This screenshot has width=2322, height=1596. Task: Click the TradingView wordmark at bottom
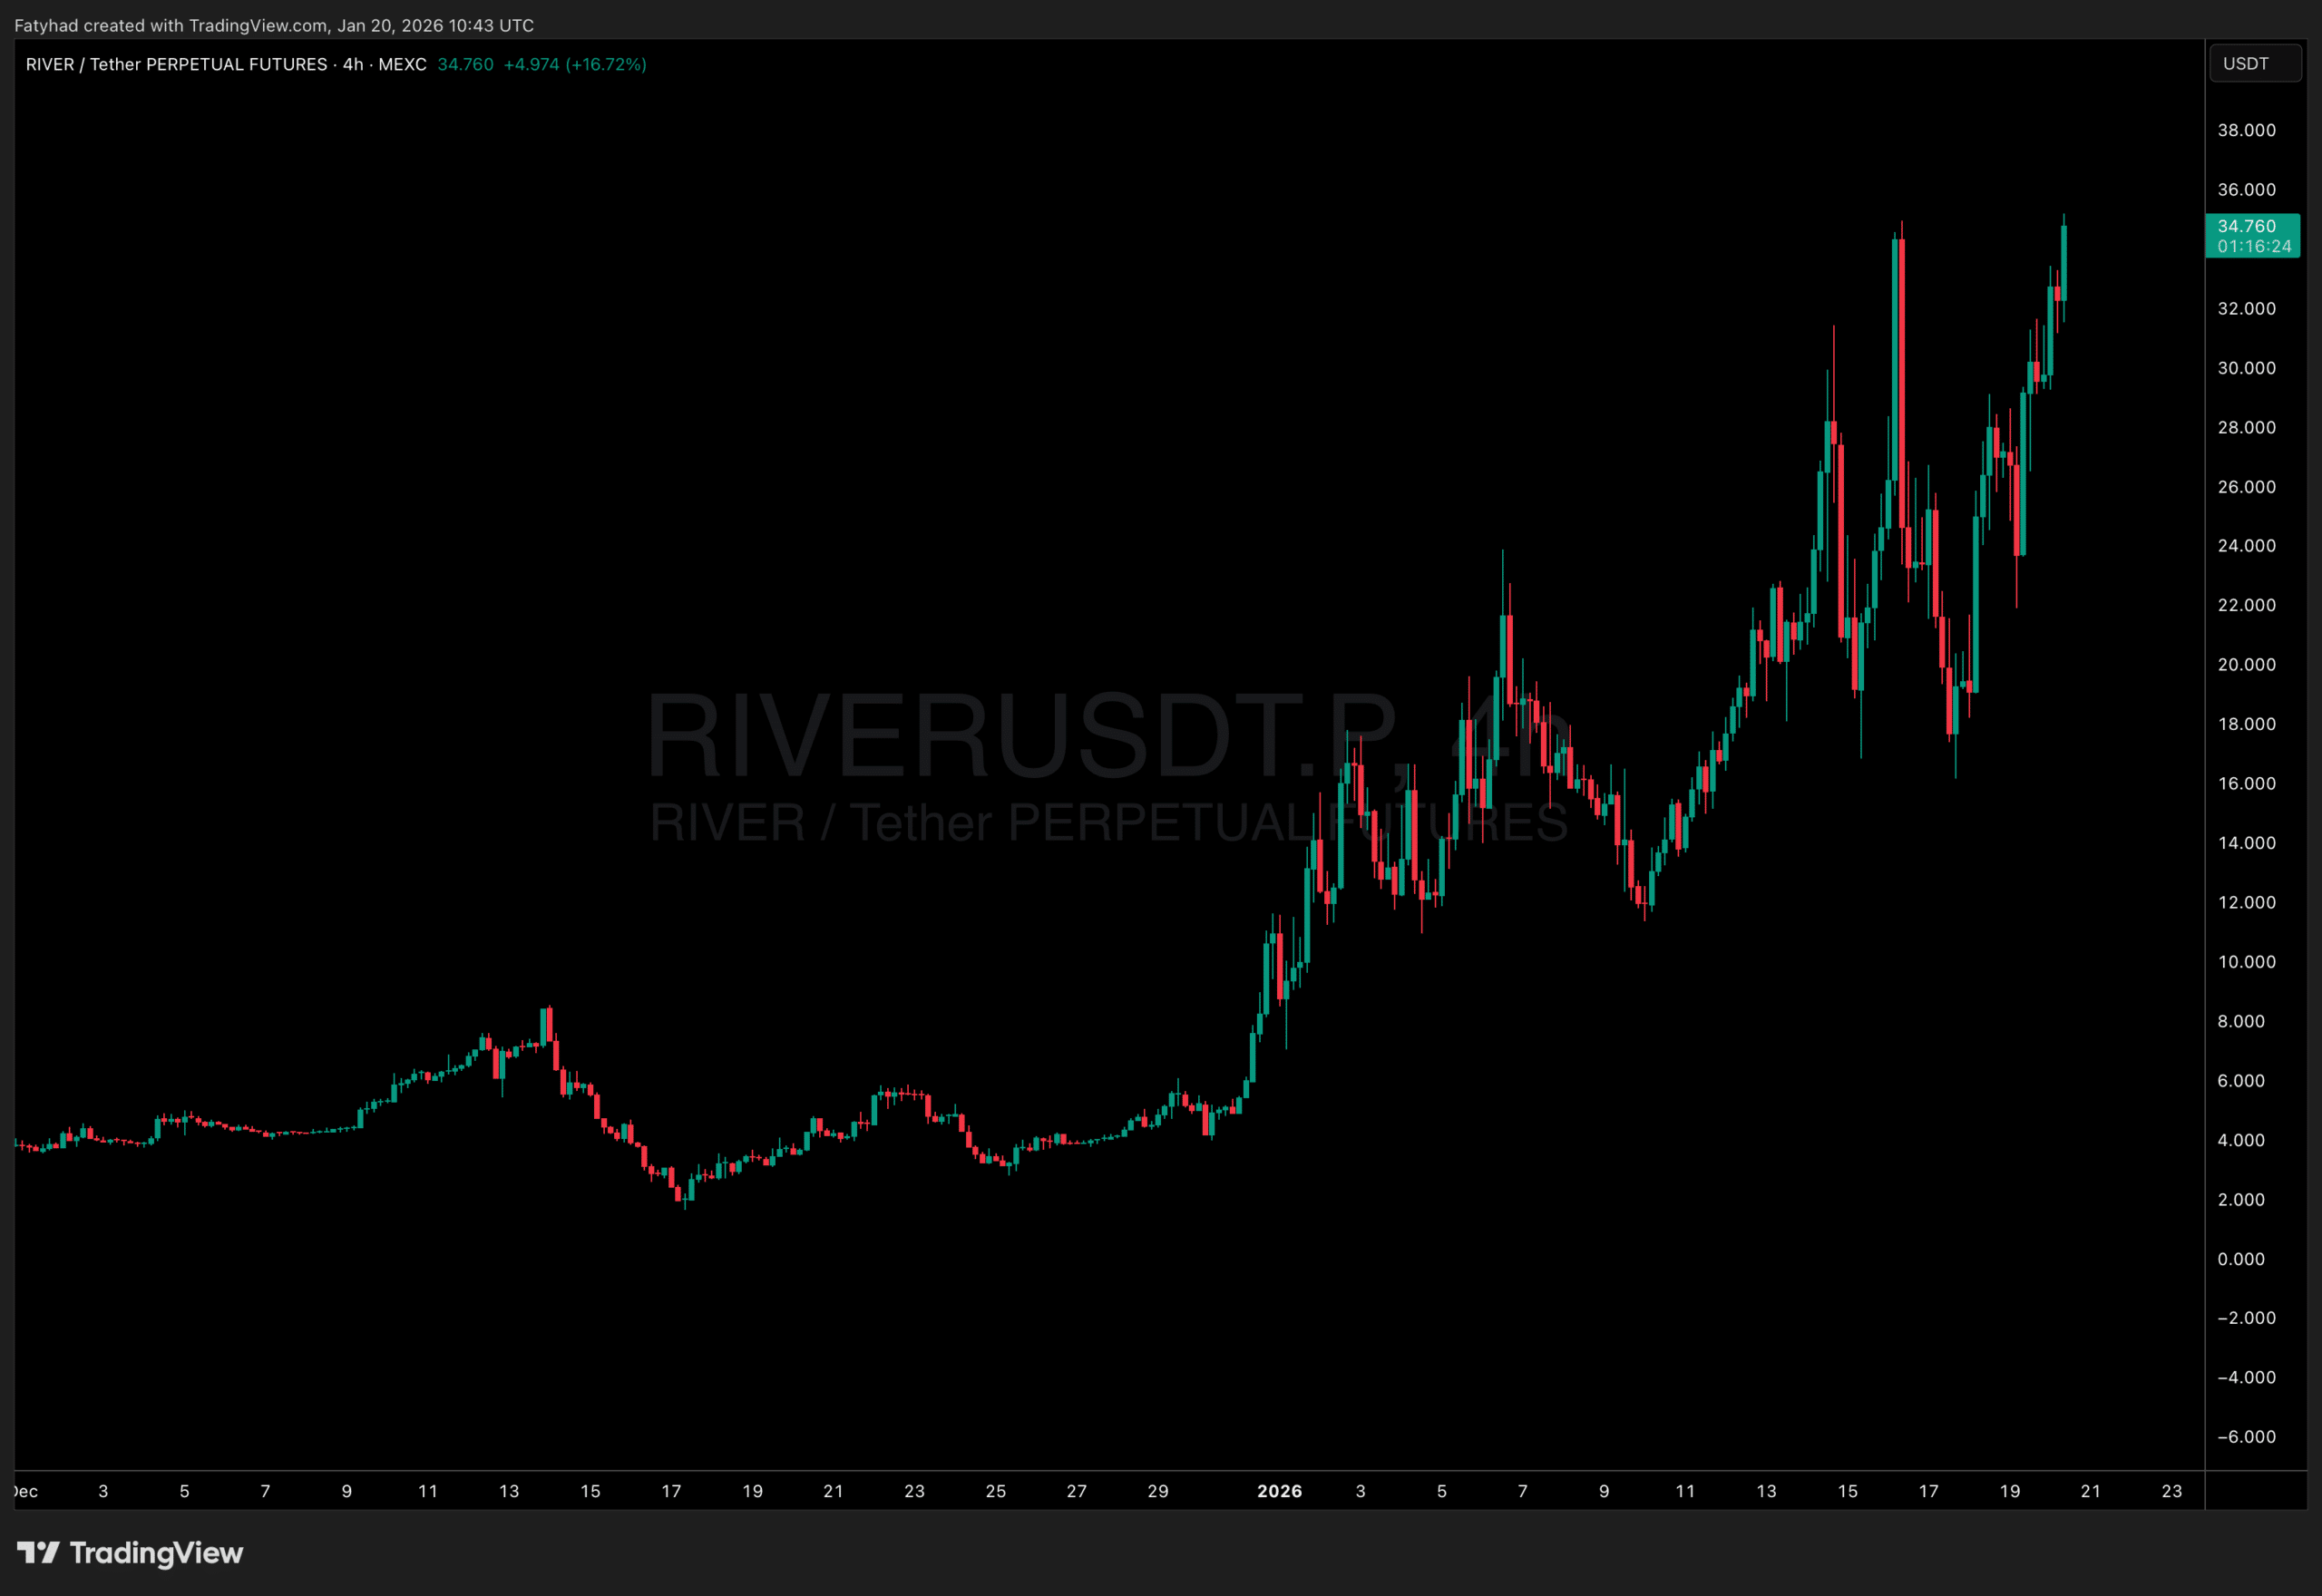pos(155,1553)
